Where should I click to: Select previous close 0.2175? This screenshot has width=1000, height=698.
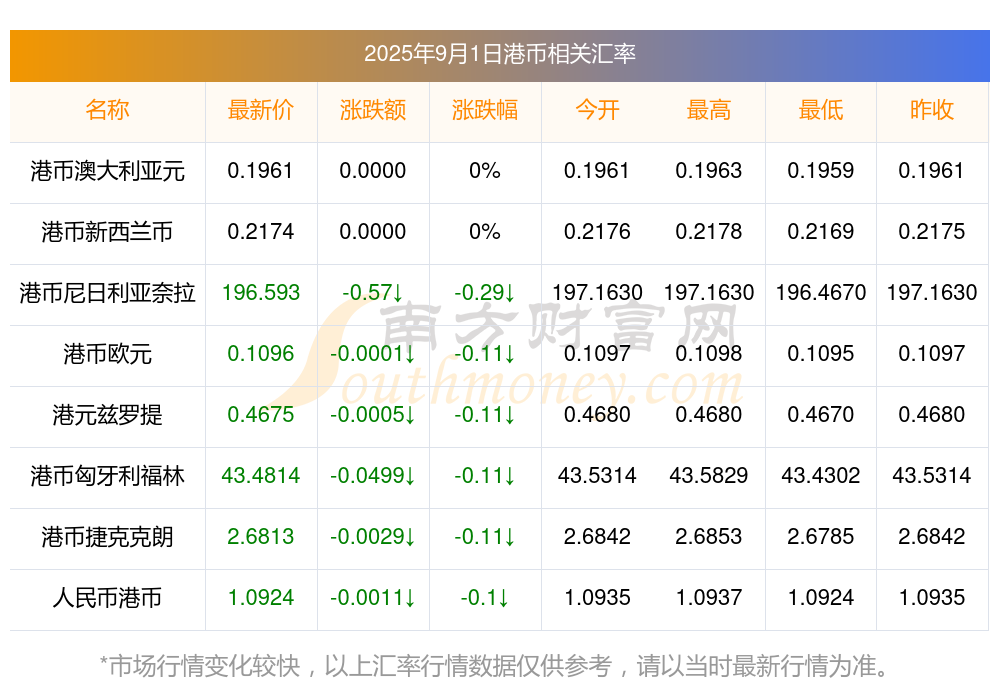(932, 232)
